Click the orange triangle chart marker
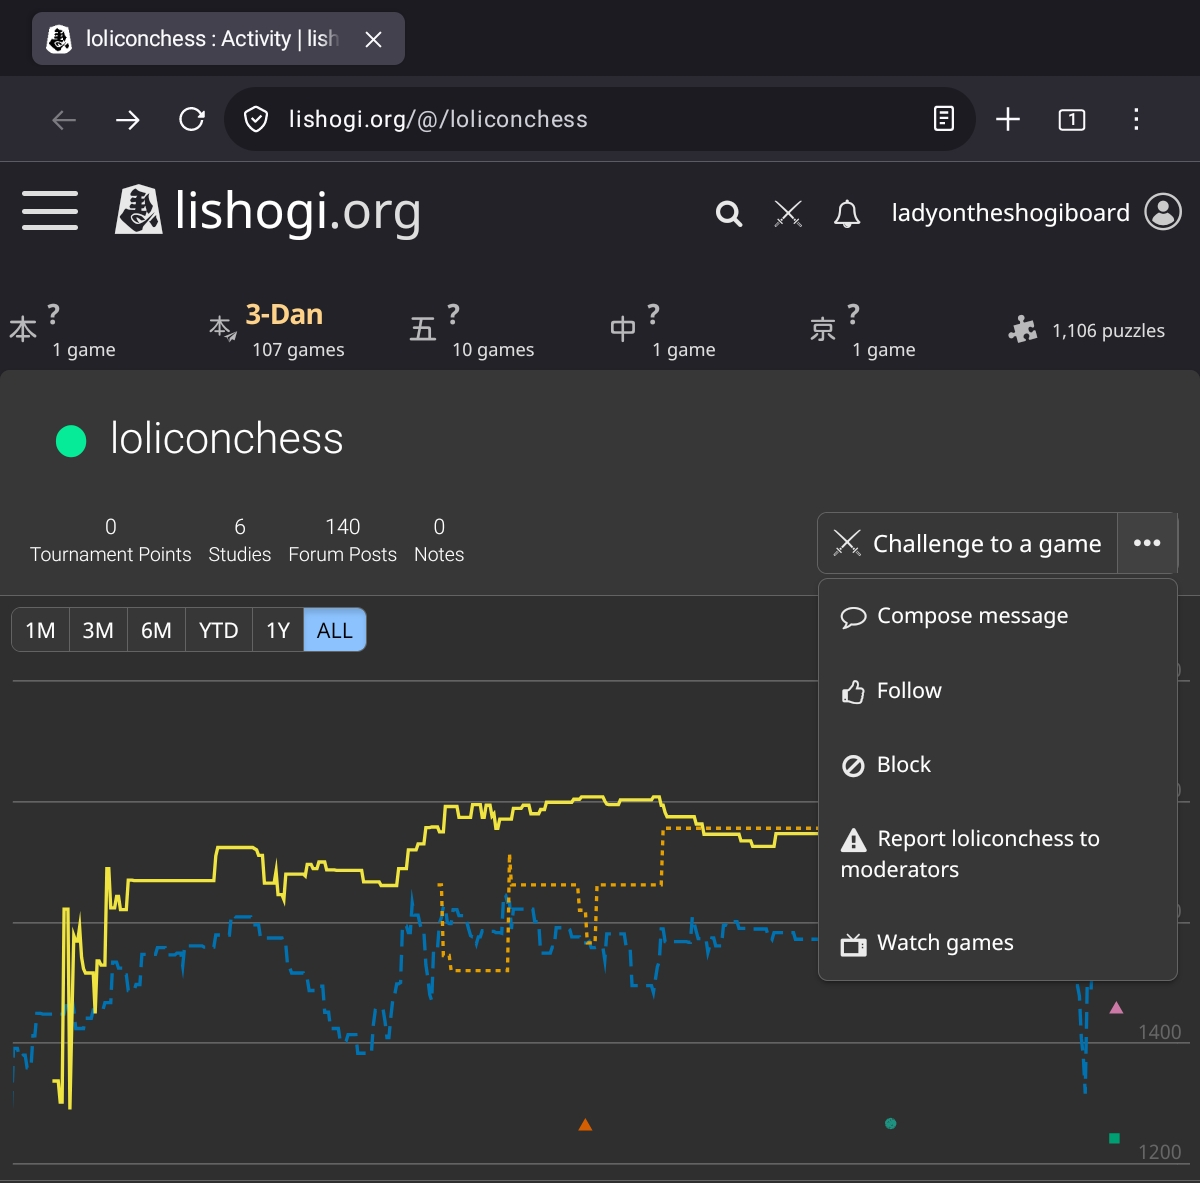 coord(585,1125)
